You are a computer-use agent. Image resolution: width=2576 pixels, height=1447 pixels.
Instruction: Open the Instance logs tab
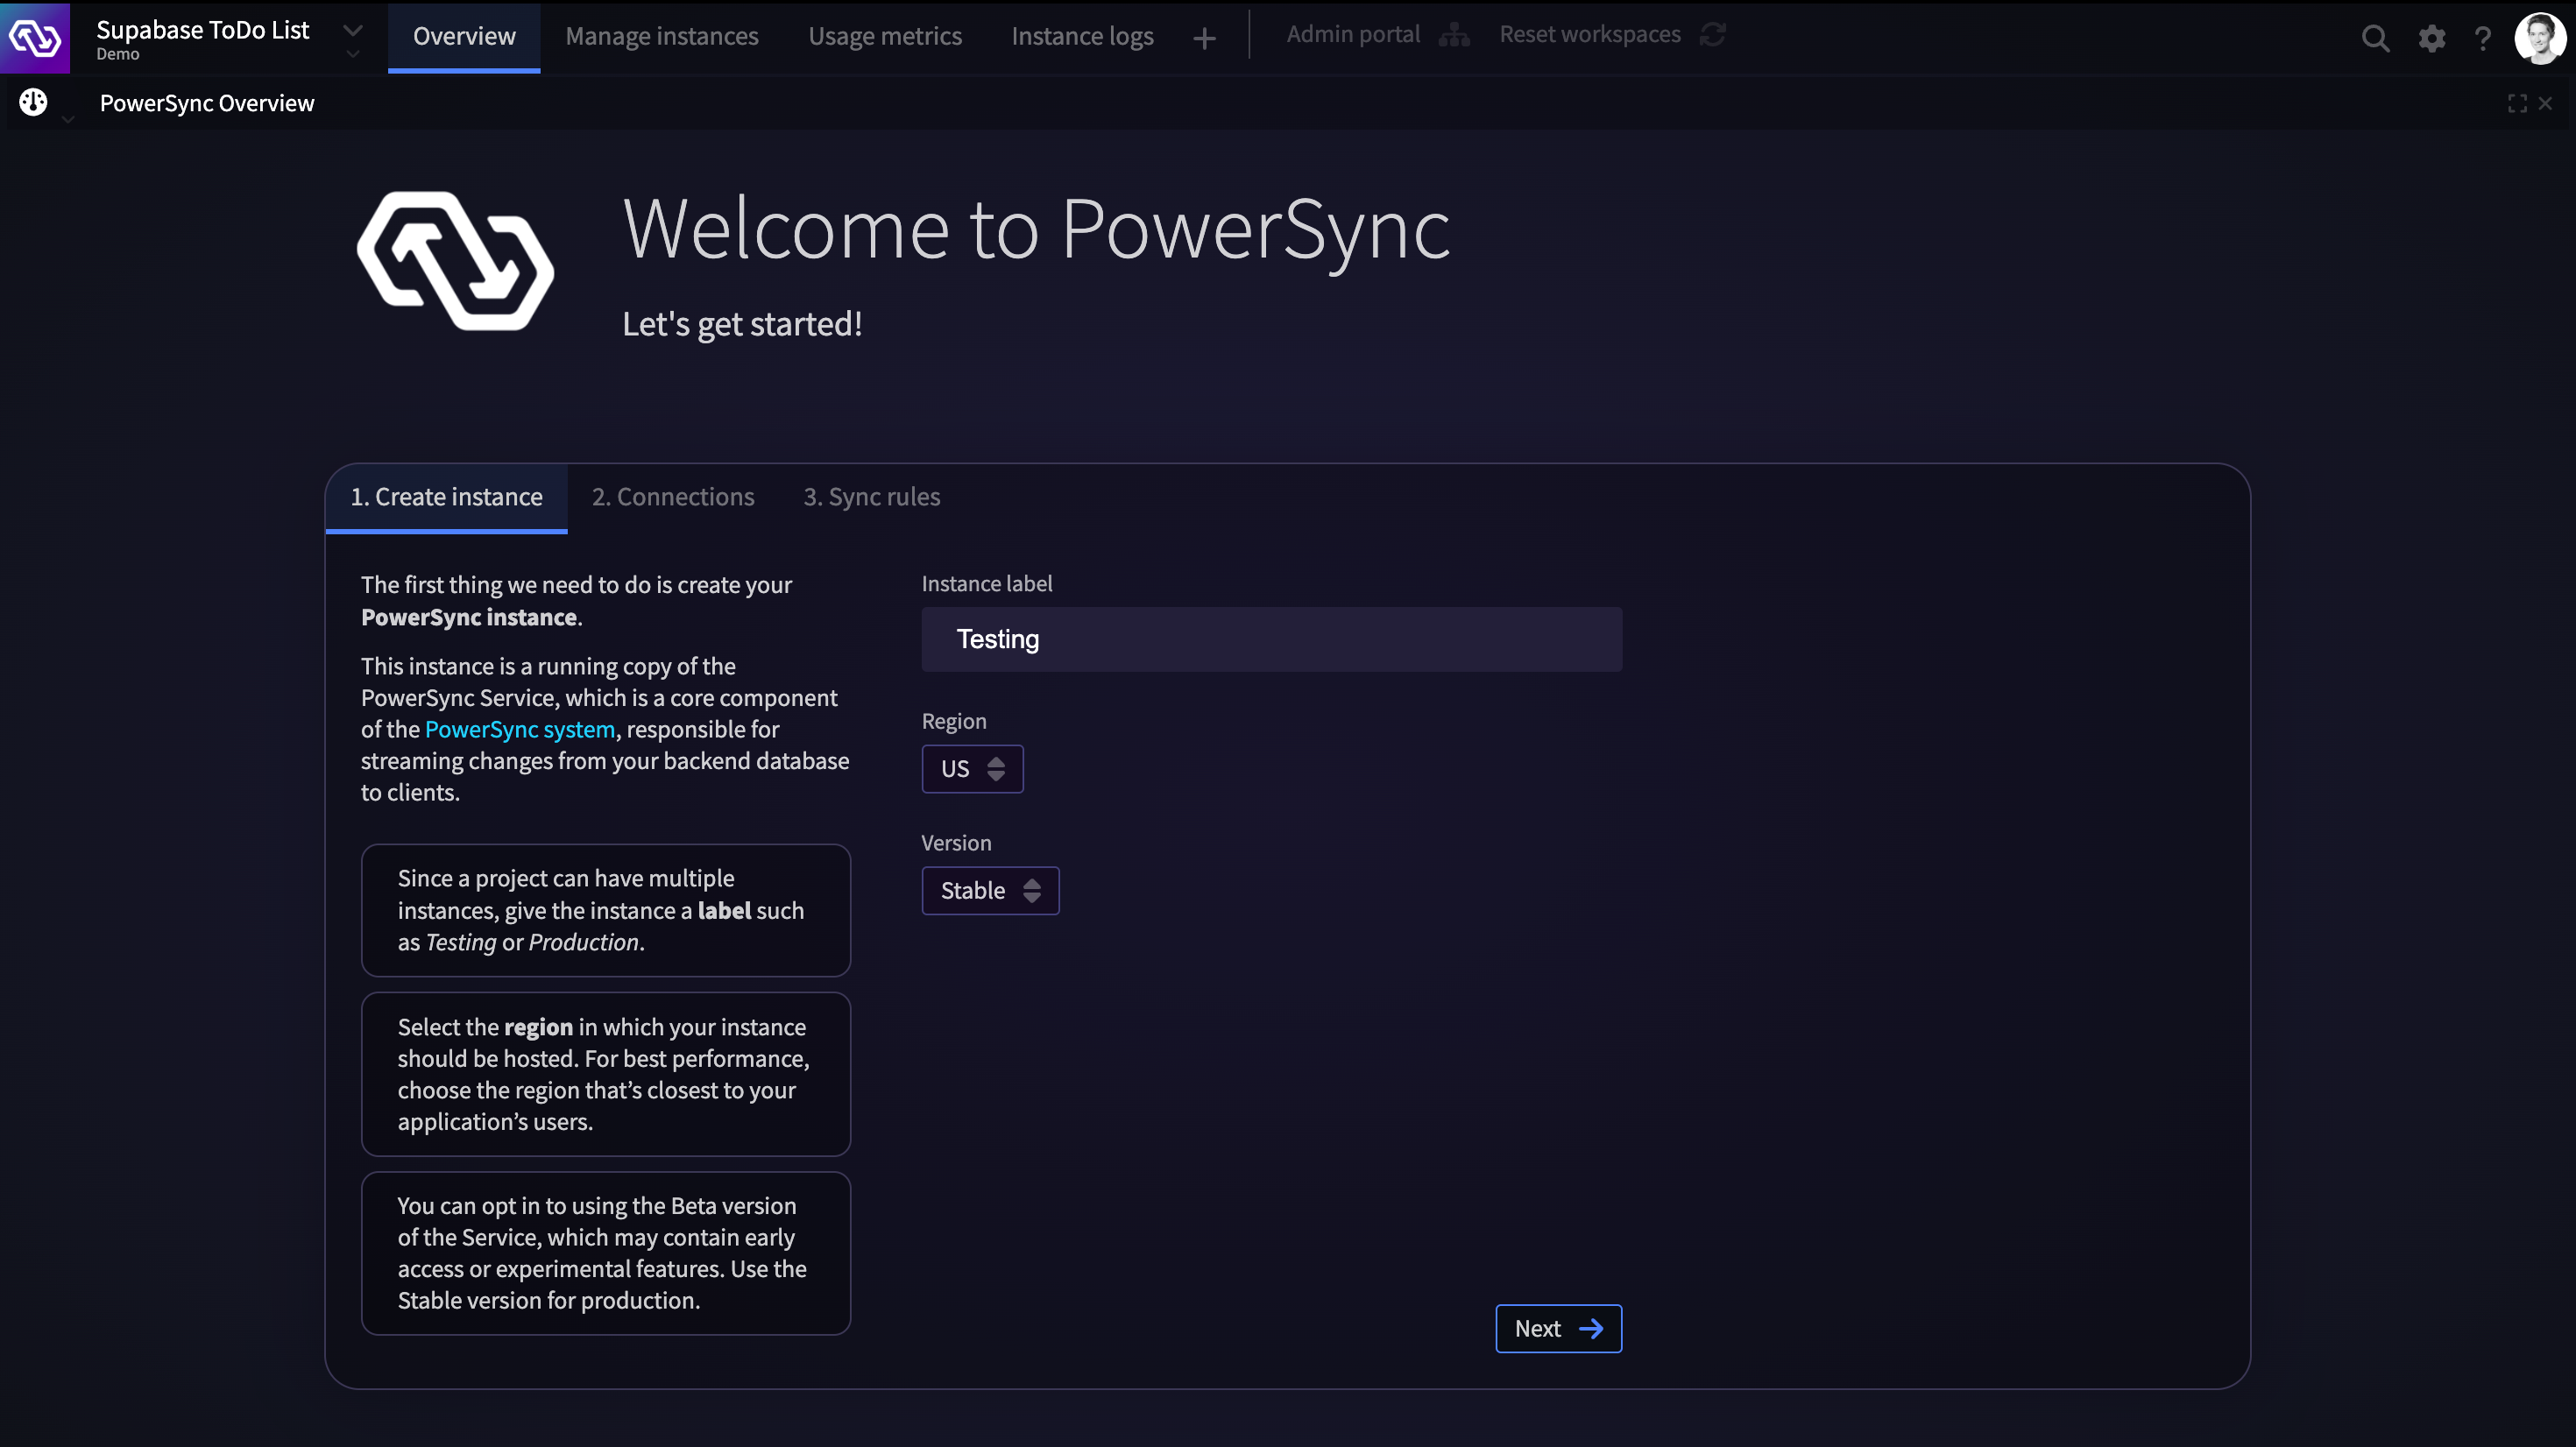pyautogui.click(x=1082, y=37)
